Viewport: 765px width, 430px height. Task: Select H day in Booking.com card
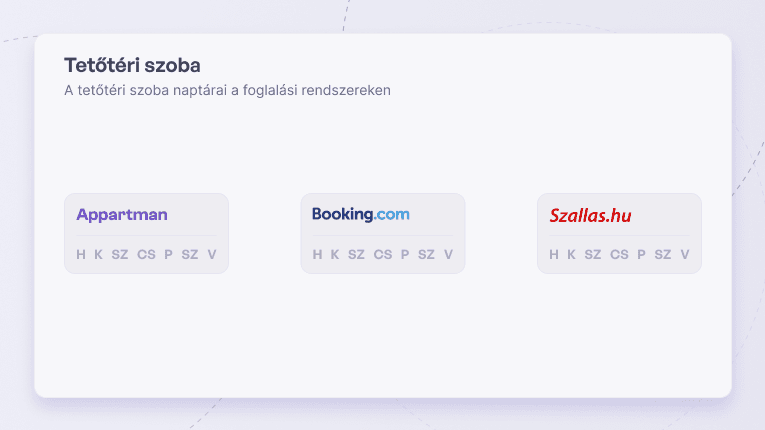[x=317, y=255]
